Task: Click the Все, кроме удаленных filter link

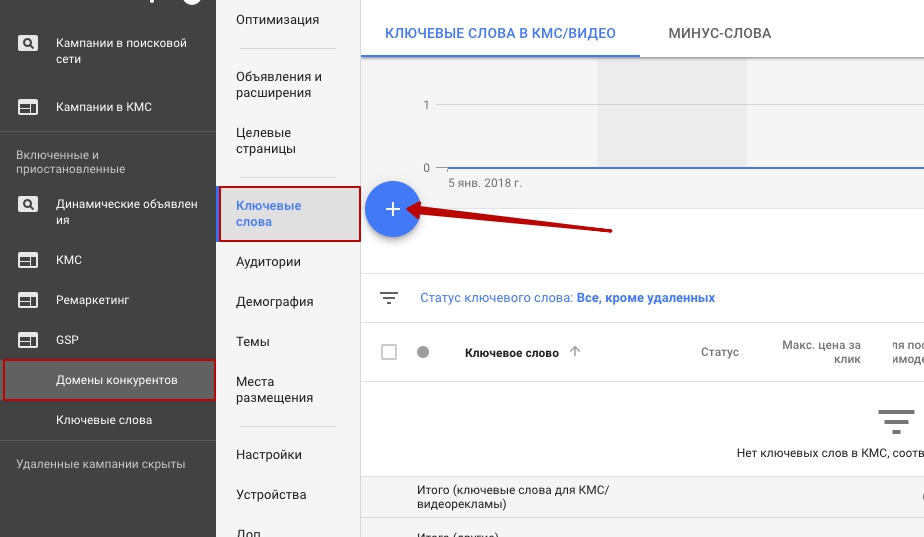Action: pos(646,298)
